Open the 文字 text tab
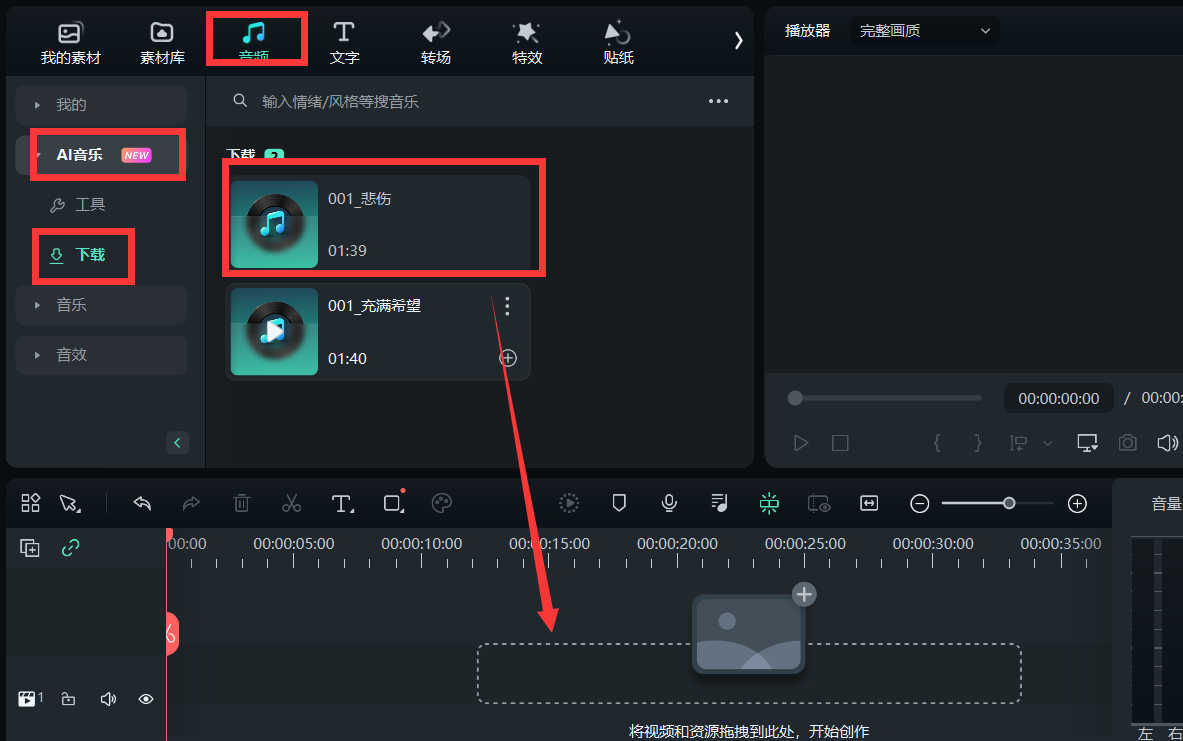 coord(344,42)
